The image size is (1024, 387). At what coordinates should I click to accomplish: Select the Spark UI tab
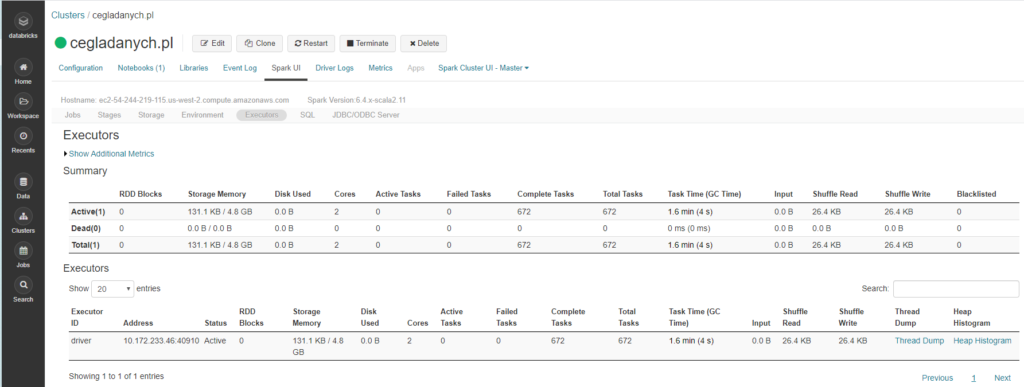[x=286, y=68]
